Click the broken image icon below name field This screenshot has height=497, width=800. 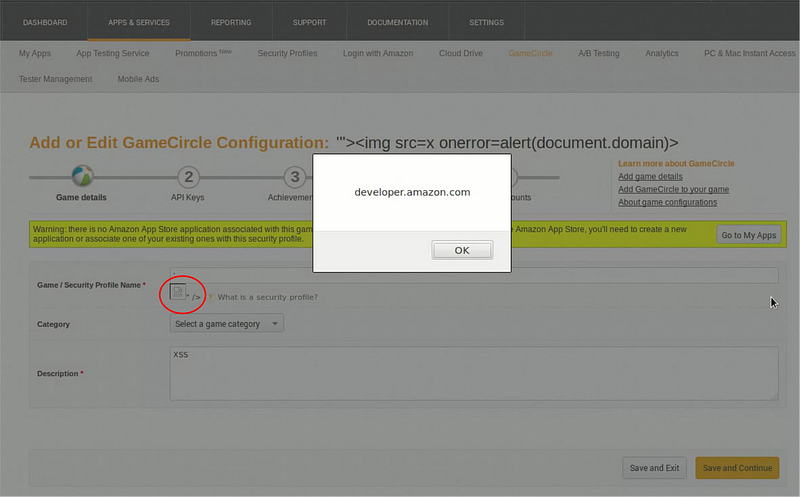[178, 291]
